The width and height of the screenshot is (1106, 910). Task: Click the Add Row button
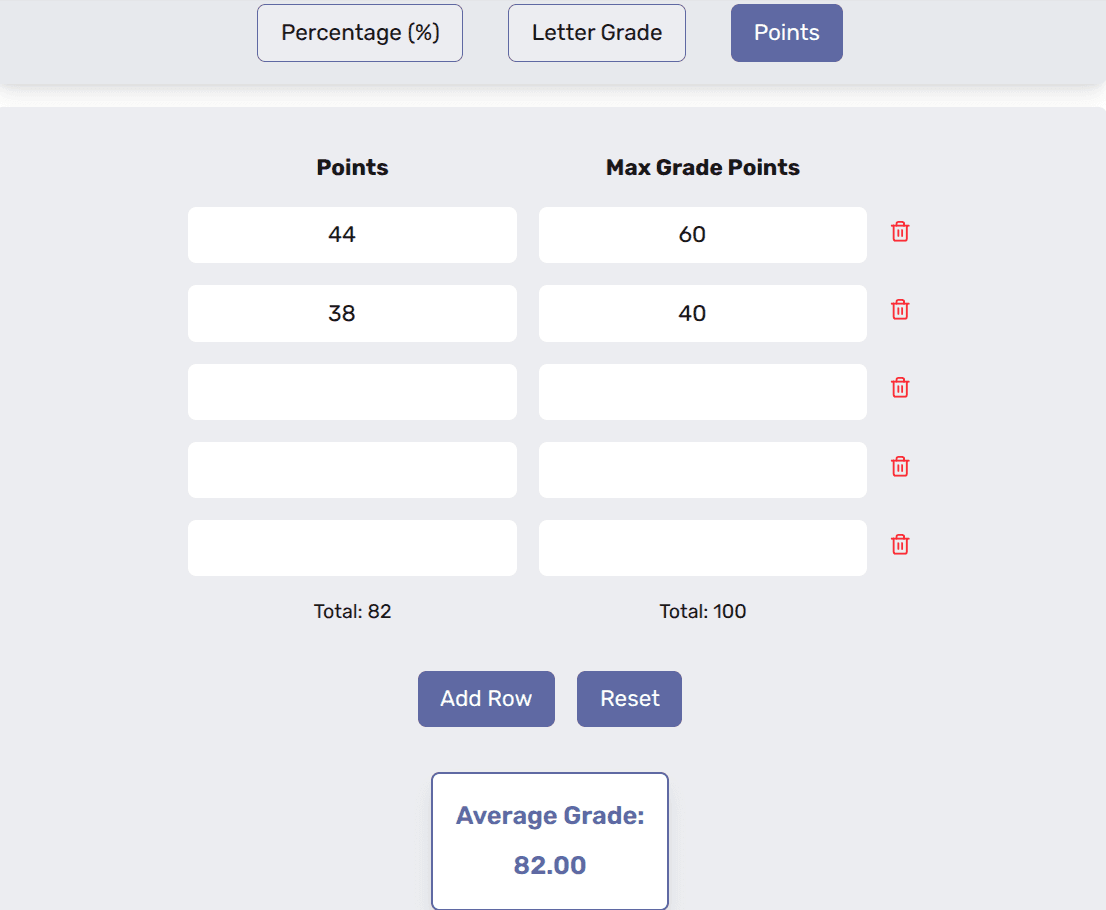[x=486, y=698]
